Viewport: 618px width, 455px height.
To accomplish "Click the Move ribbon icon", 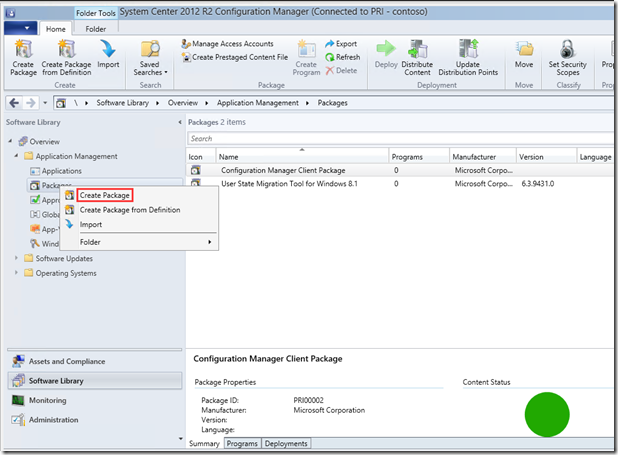I will click(524, 54).
